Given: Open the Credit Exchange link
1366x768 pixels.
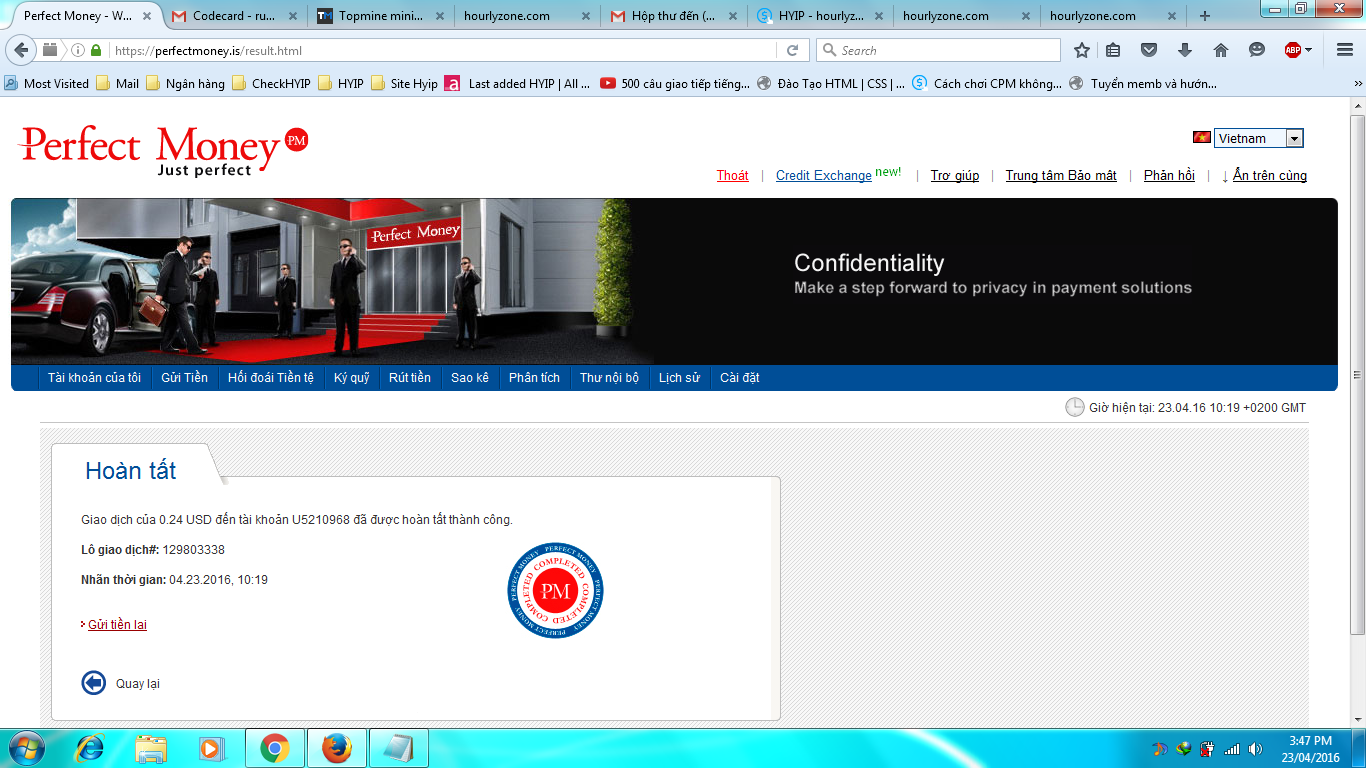Looking at the screenshot, I should (x=824, y=176).
